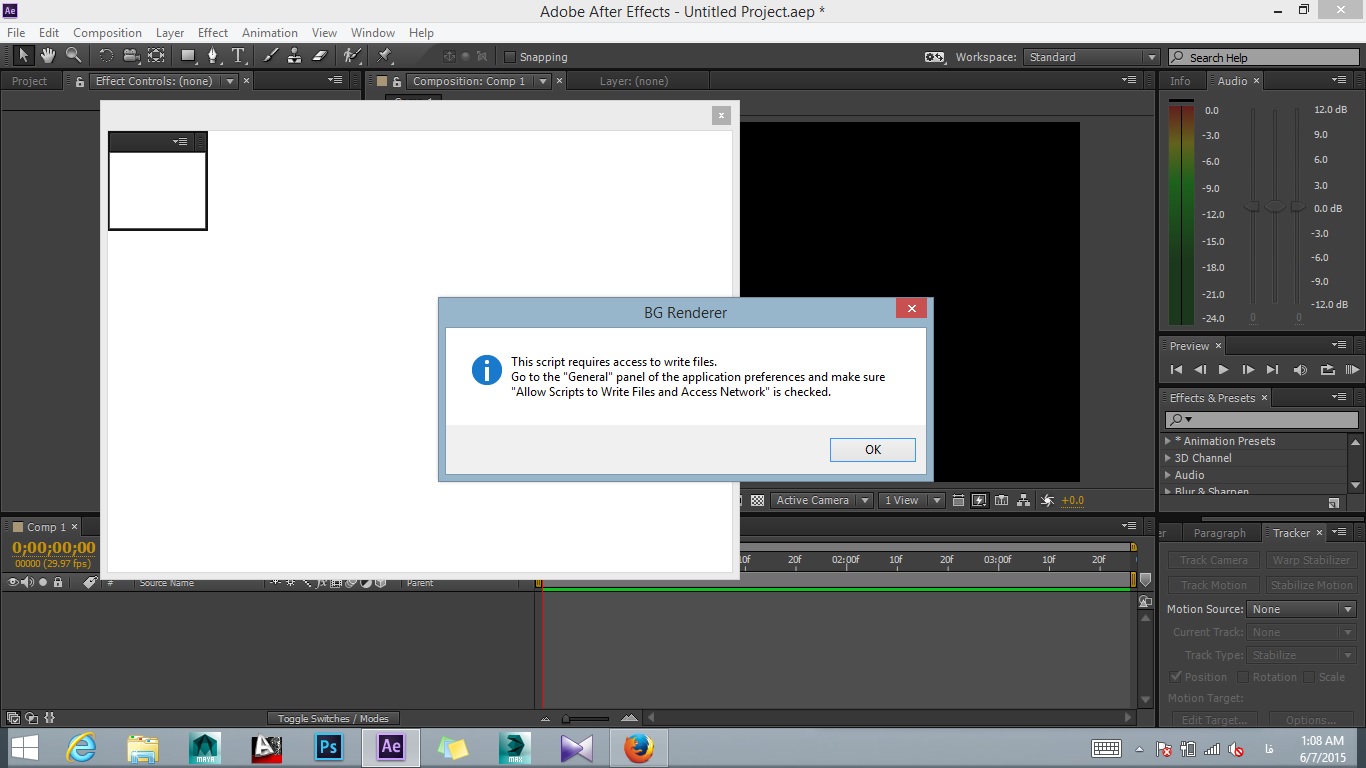Click Toggle Switches / Modes button

point(333,718)
